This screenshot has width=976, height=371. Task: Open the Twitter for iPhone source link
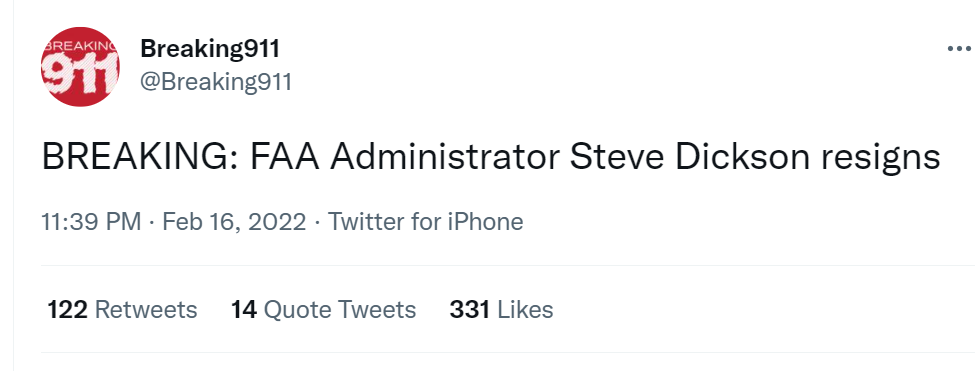(x=426, y=222)
